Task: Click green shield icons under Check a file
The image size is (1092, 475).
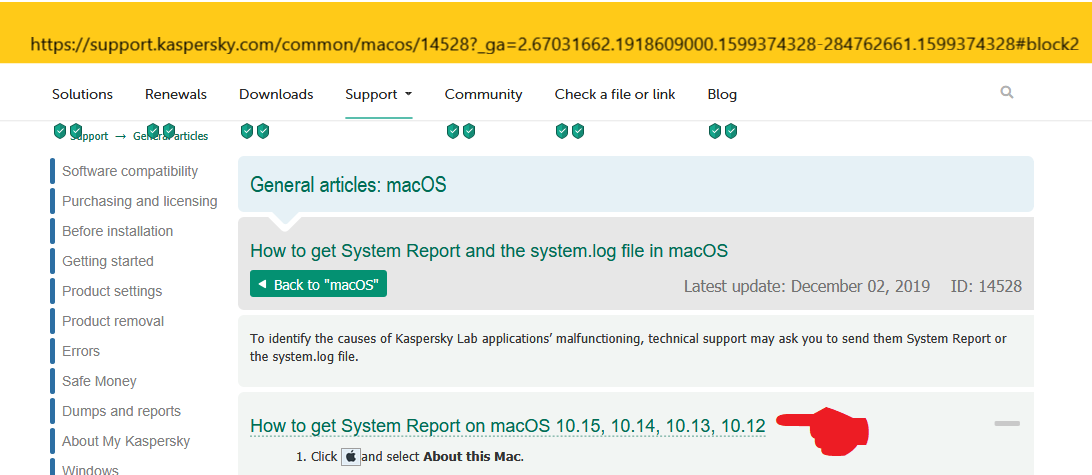Action: pos(570,131)
